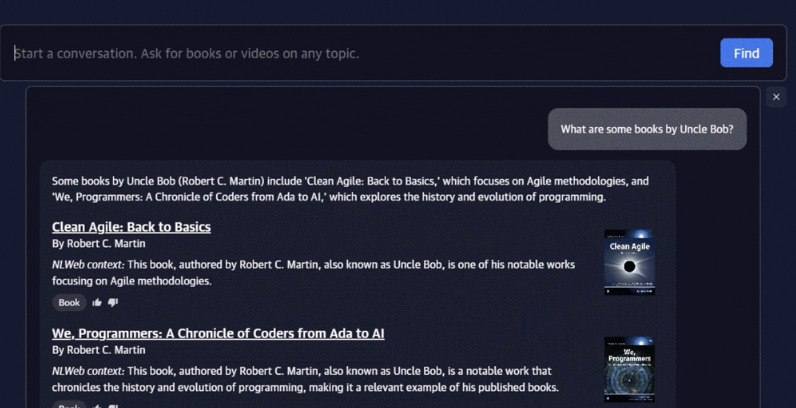View the We, Programmers cover thumbnail
Viewport: 796px width, 408px height.
[629, 369]
